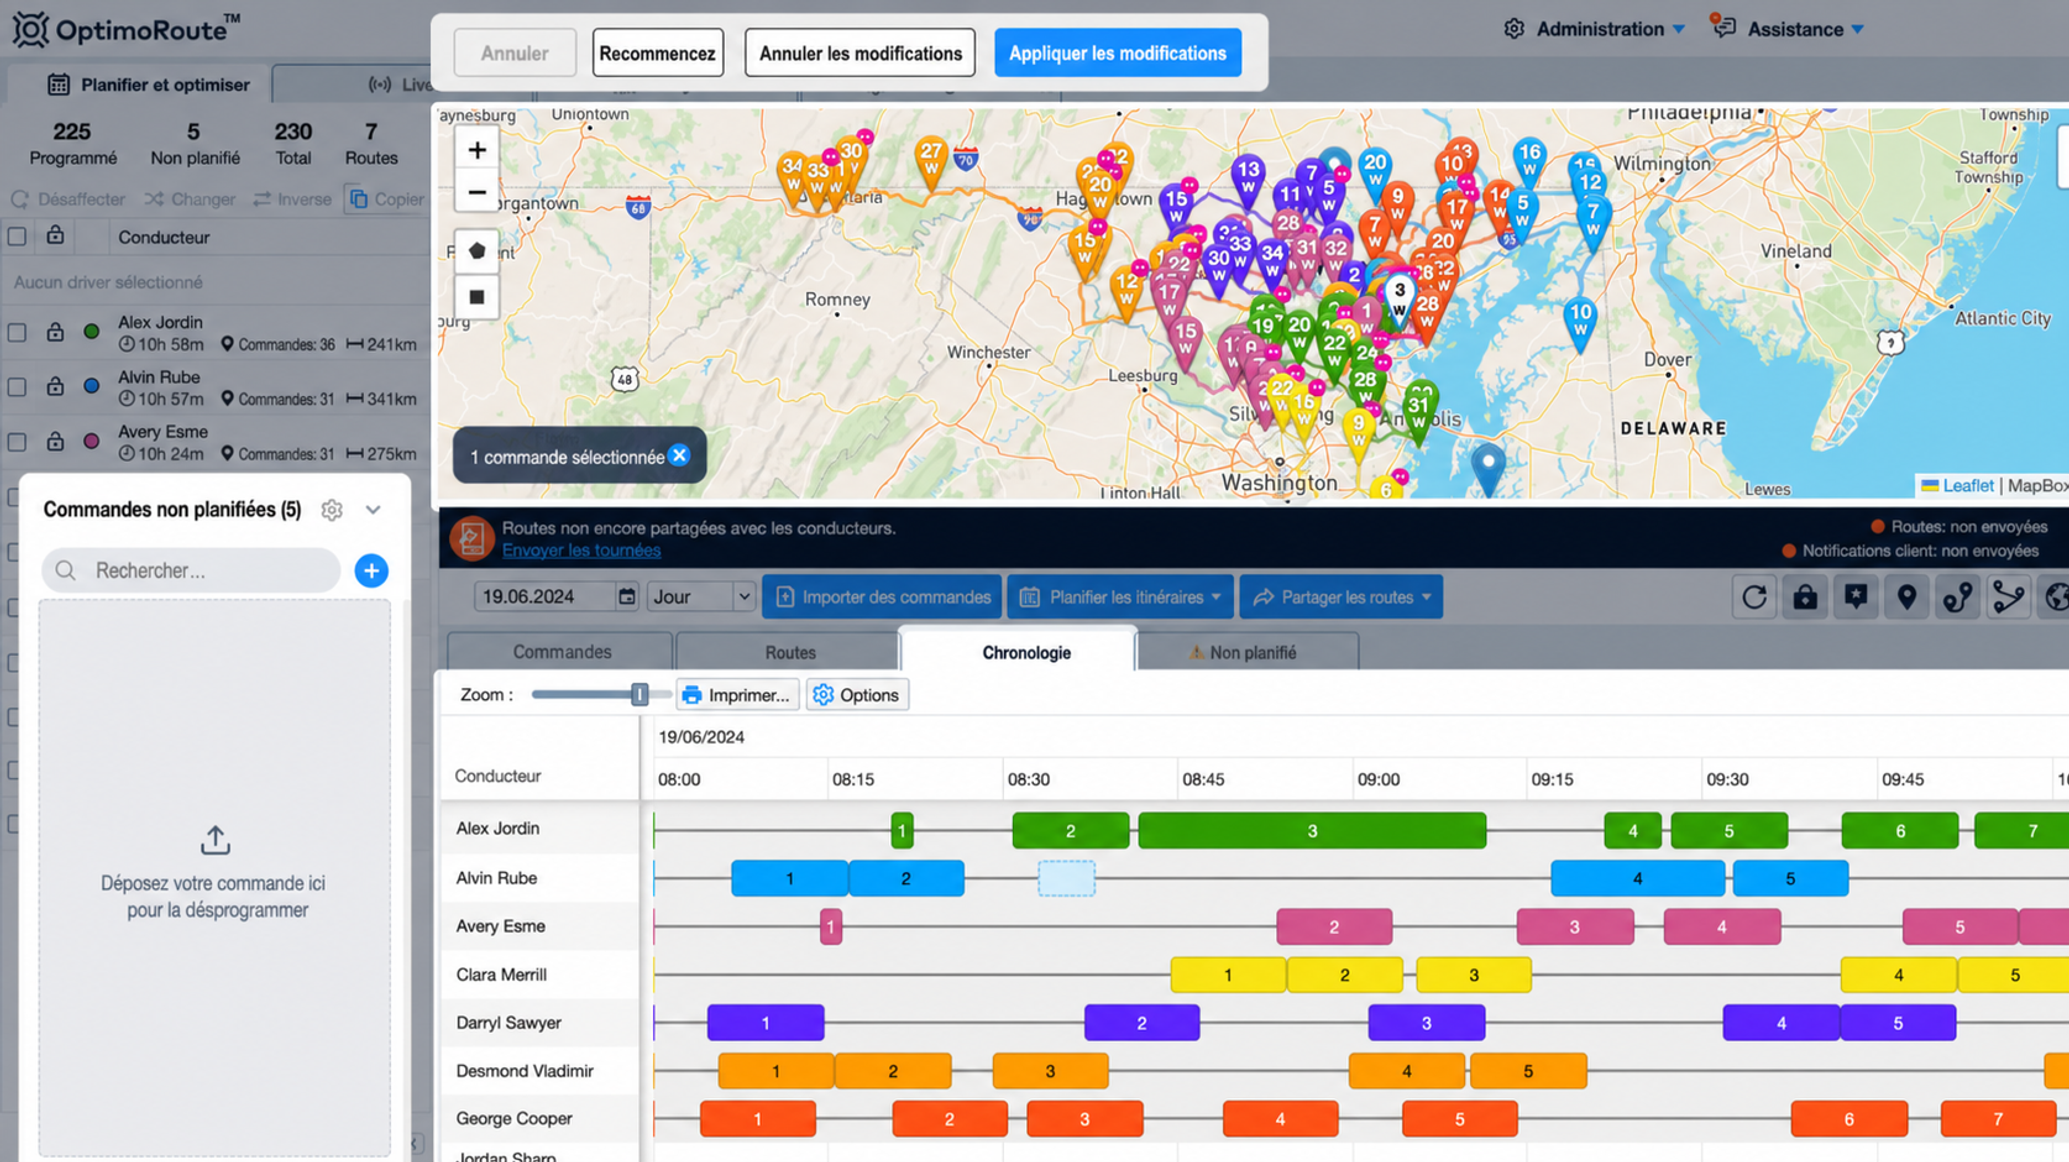The width and height of the screenshot is (2069, 1162).
Task: Tick the checkbox for Alvin Rube
Action: coord(17,387)
